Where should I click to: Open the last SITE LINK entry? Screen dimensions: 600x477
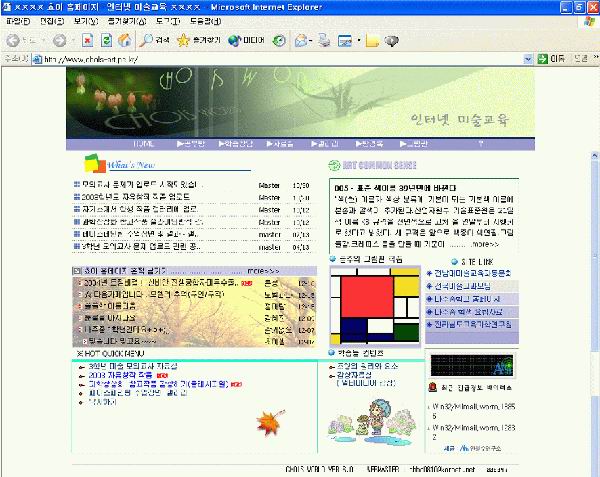coord(473,324)
